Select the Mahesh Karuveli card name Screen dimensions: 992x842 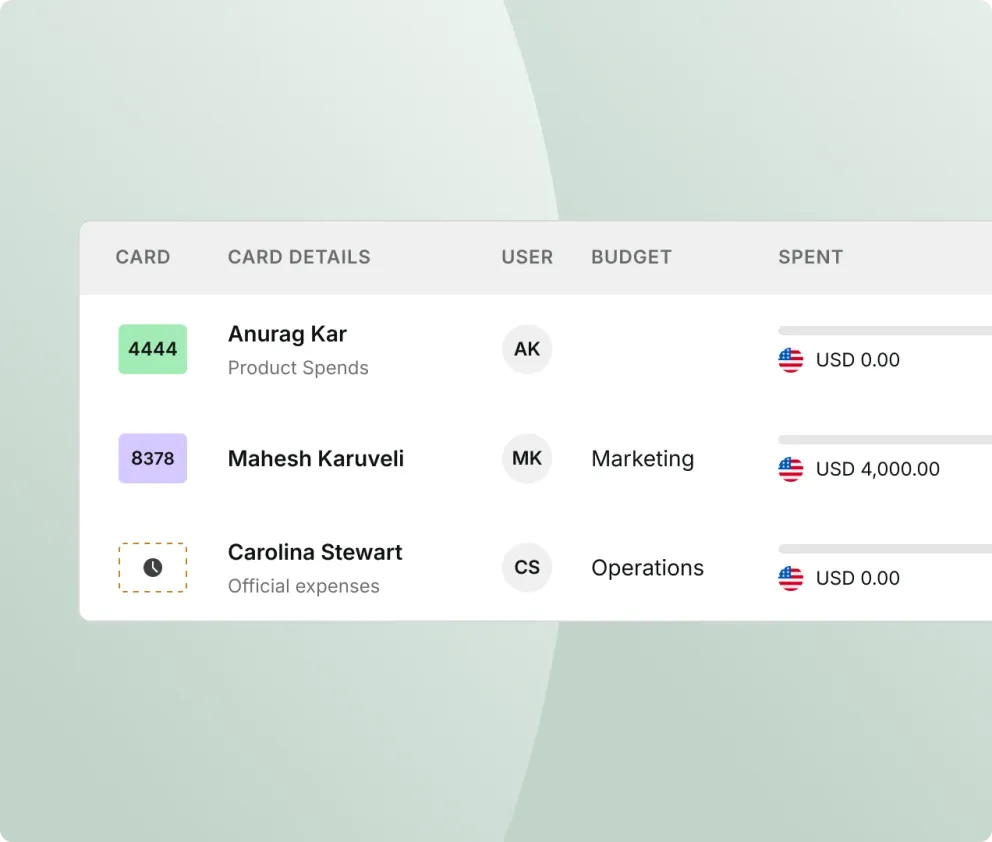click(316, 459)
